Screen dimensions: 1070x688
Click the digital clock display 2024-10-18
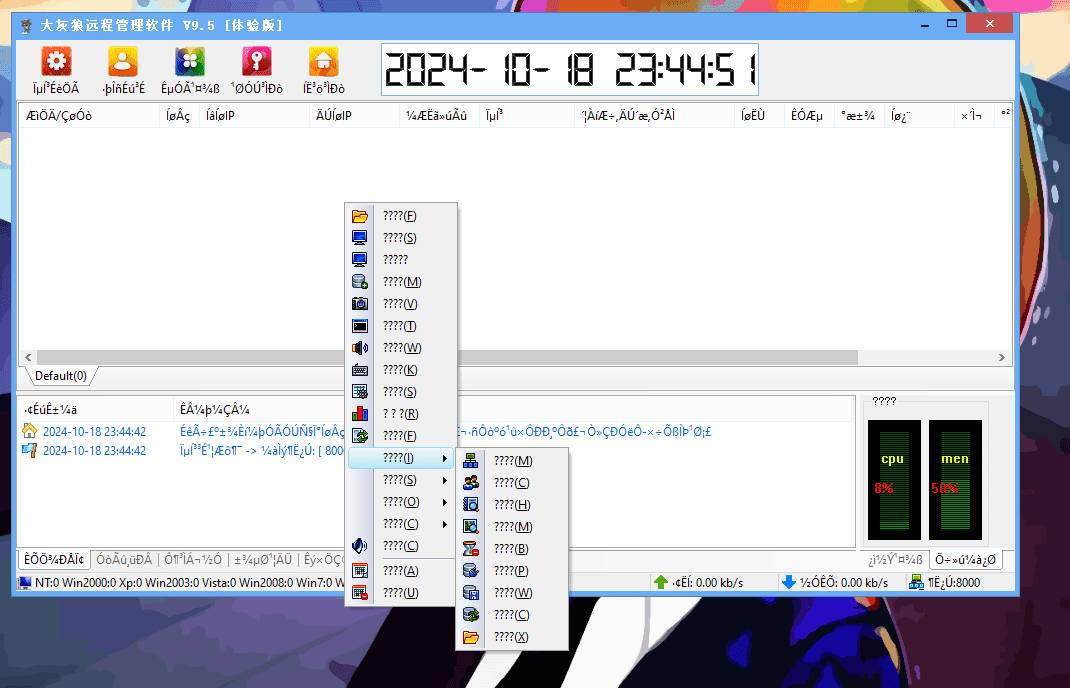[x=570, y=70]
